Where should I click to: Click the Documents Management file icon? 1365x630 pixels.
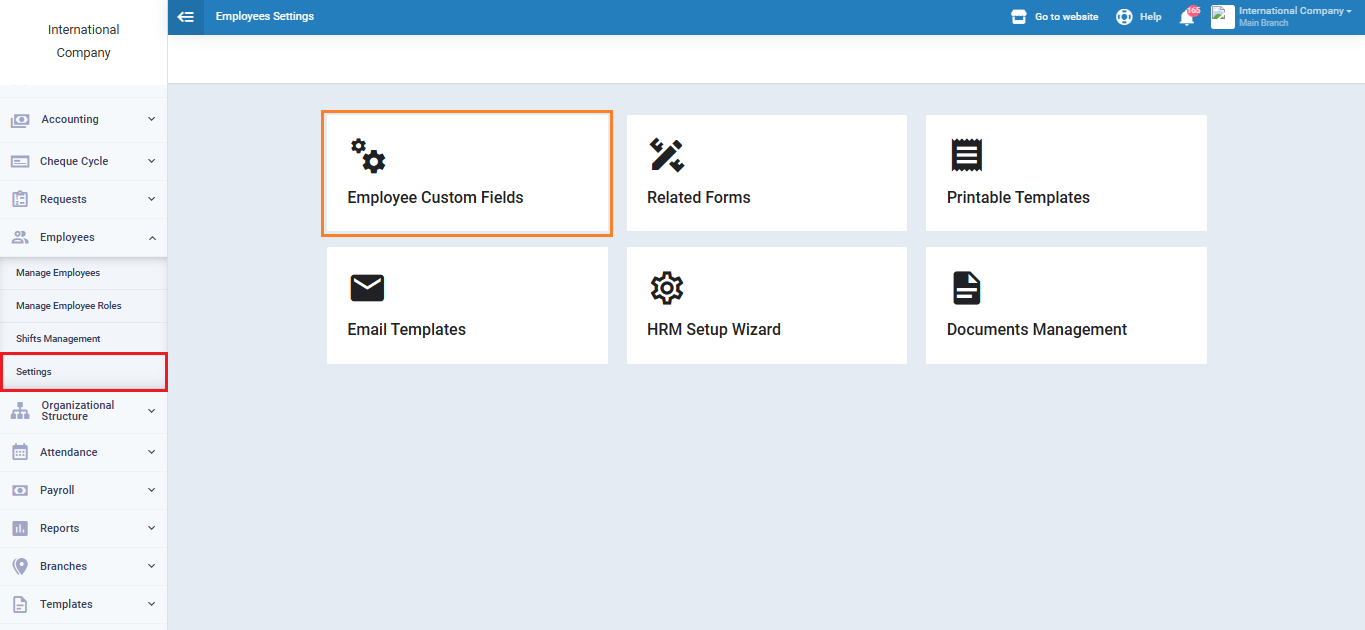[x=966, y=288]
